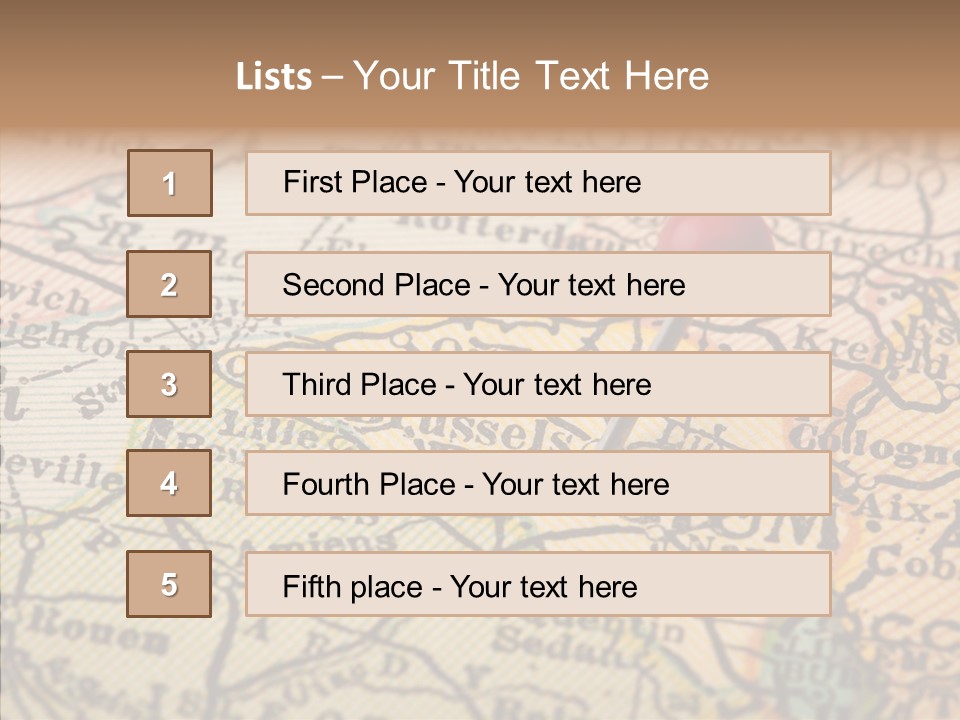Select the "Second Place" text bar
The width and height of the screenshot is (960, 720).
[x=538, y=284]
